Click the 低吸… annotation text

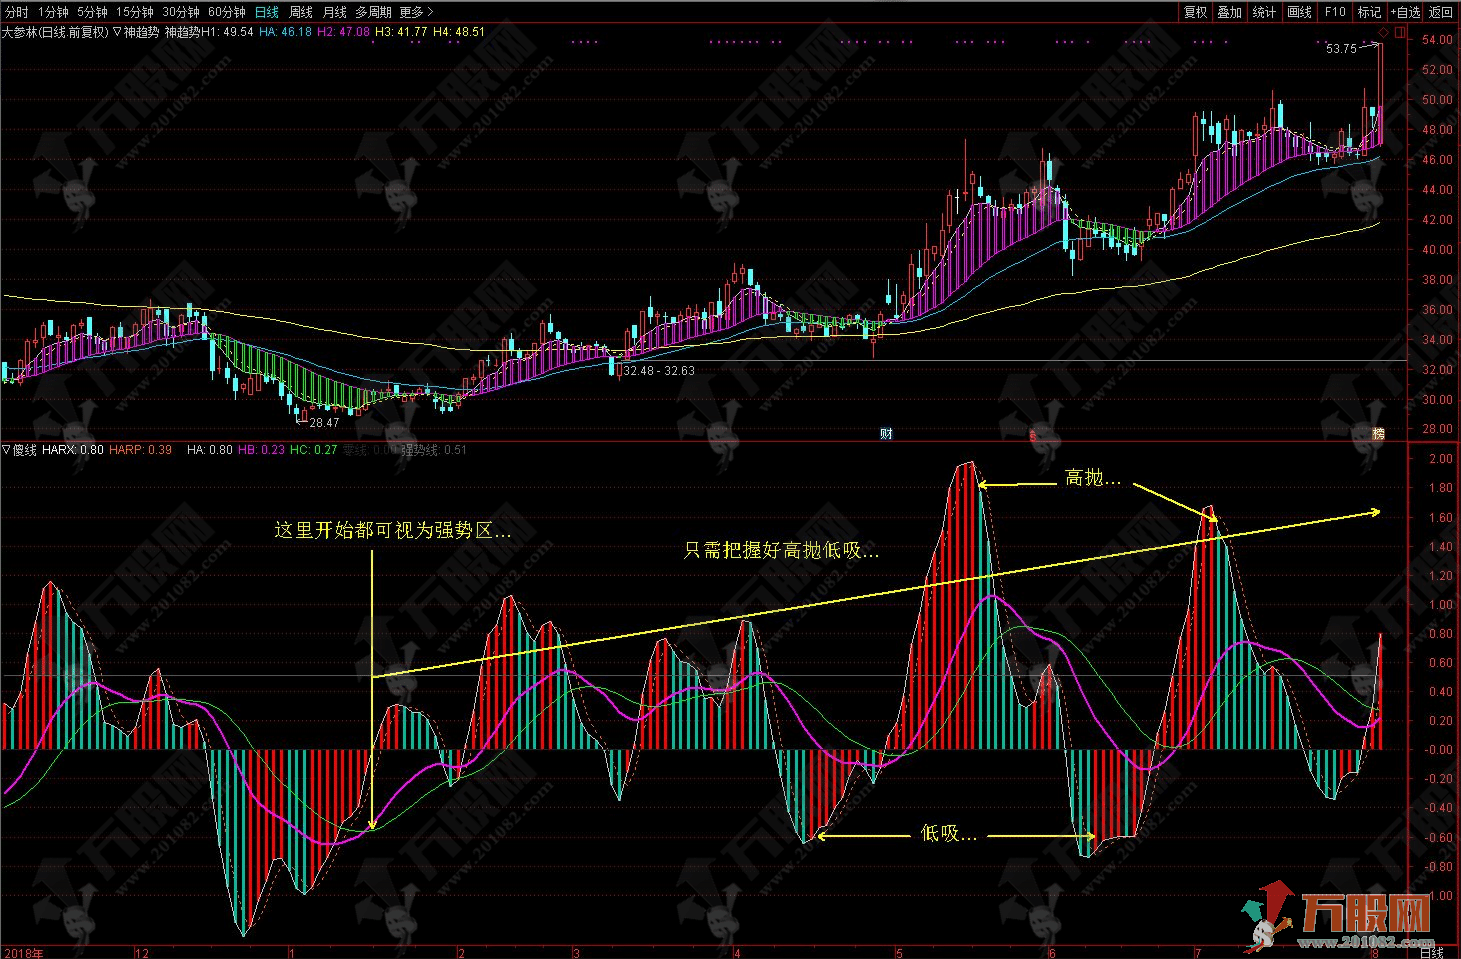[x=948, y=833]
